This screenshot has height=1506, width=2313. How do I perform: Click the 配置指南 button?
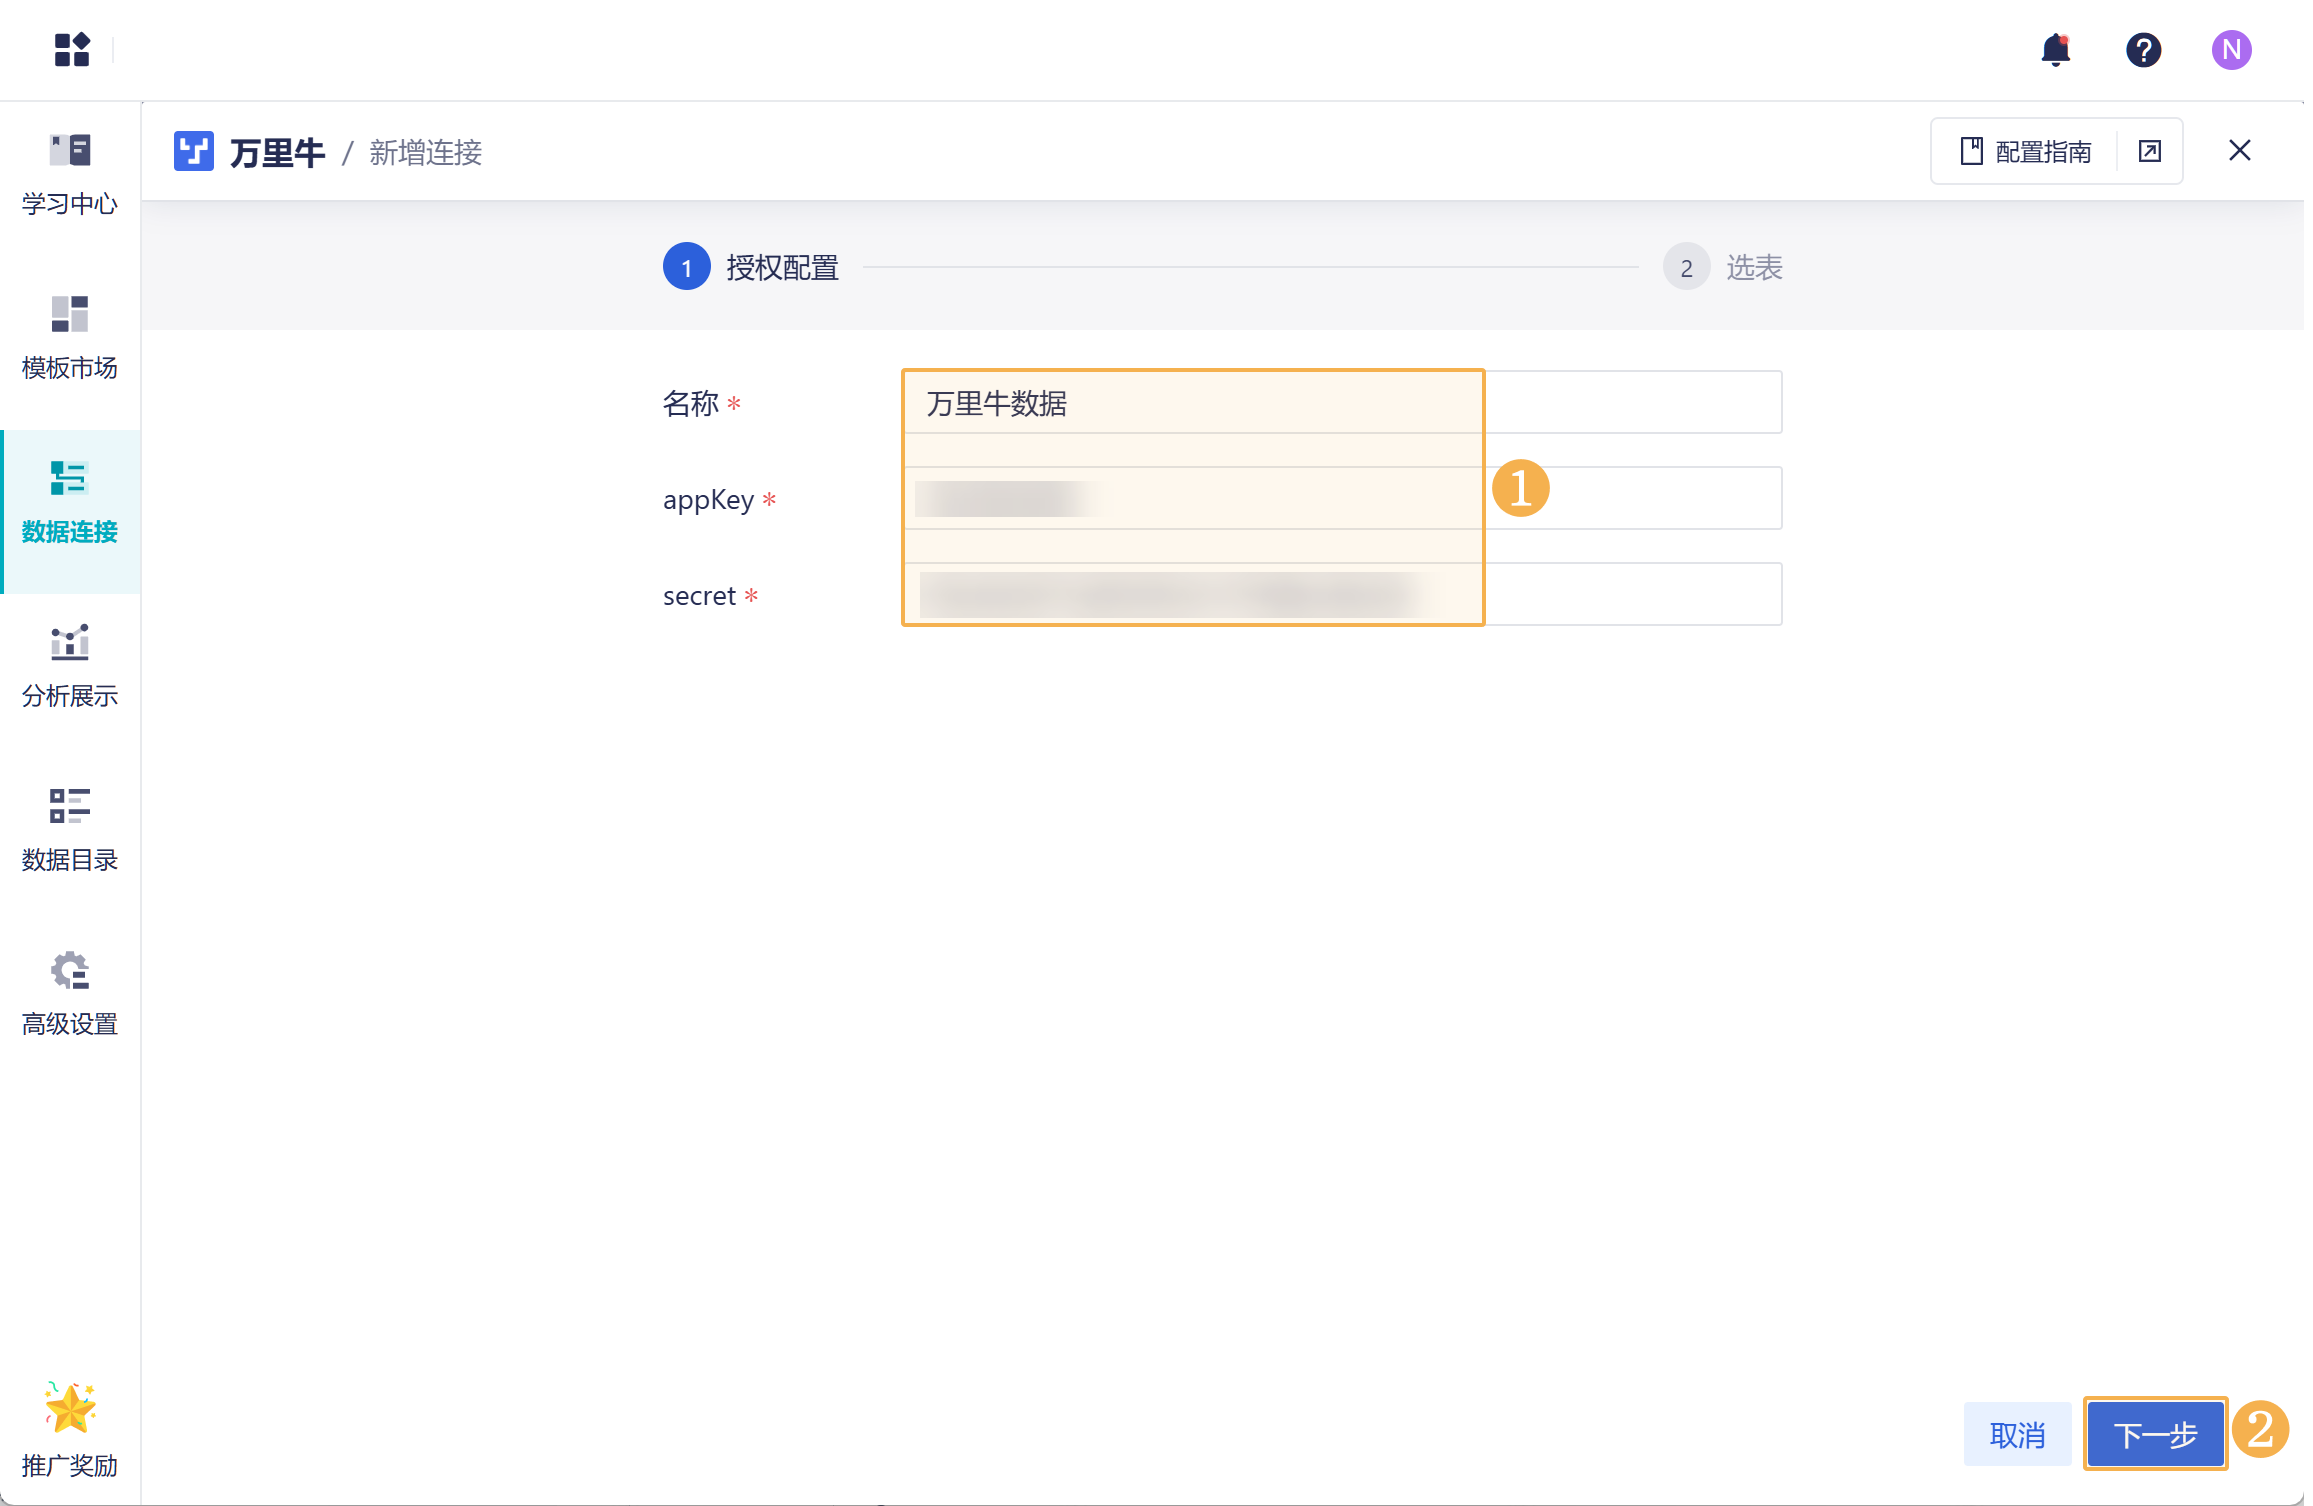tap(2026, 151)
